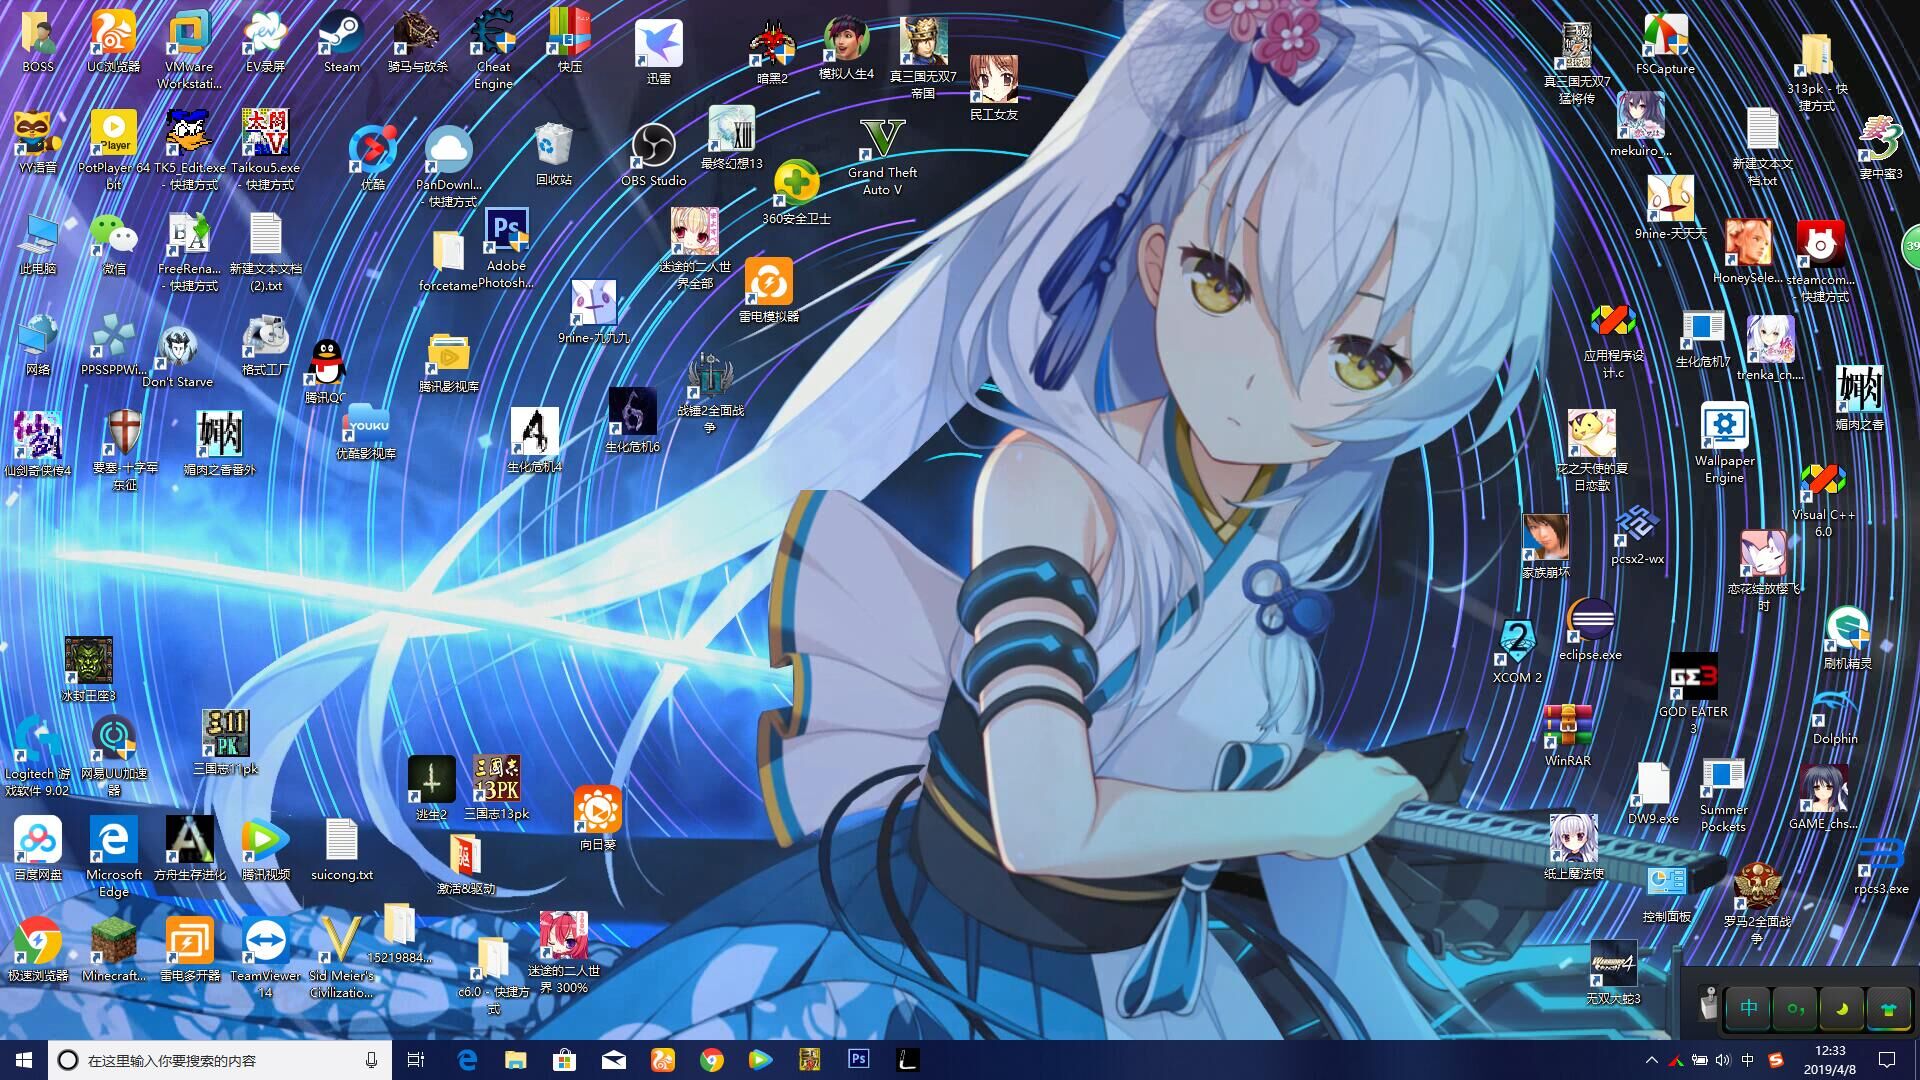Launch the XCOM 2 shortcut
Viewport: 1920px width, 1080px height.
pos(1517,651)
